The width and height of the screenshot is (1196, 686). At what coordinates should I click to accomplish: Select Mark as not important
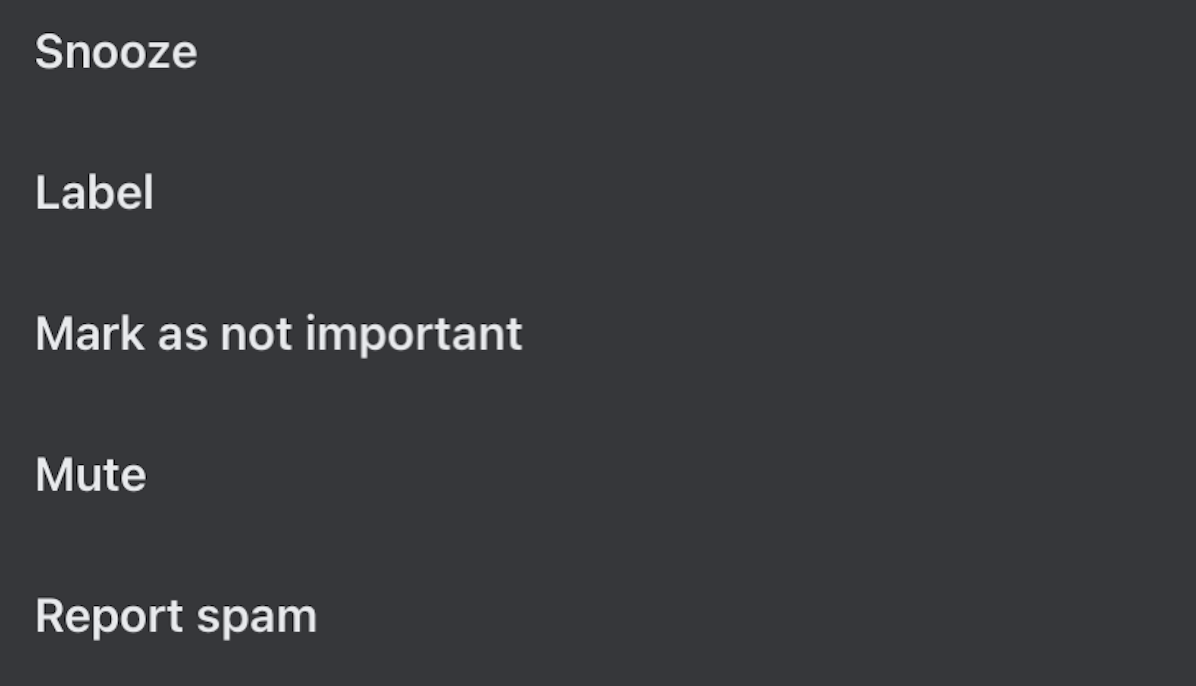(x=278, y=334)
